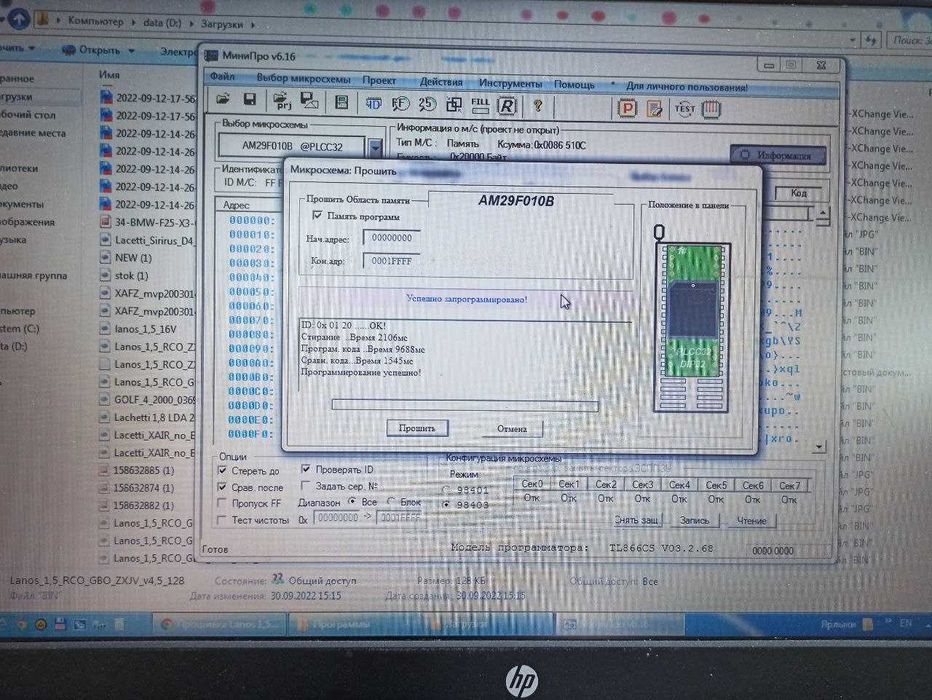Screen dimensions: 932x700
Task: Click the up arrow of the buffer scrollbar
Action: tap(823, 213)
